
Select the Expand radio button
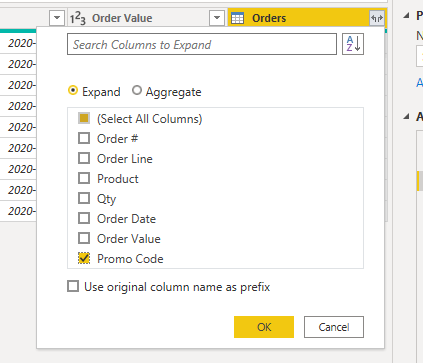click(x=73, y=91)
